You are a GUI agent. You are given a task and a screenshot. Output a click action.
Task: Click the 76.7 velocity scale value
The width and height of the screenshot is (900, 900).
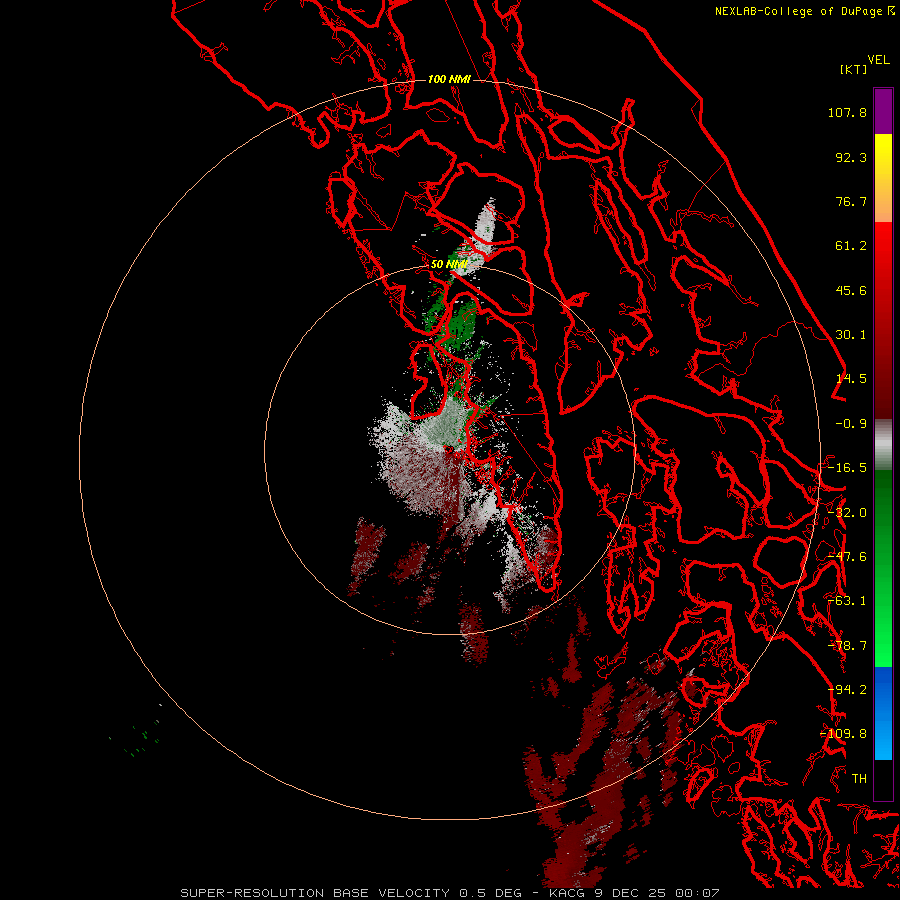click(851, 201)
